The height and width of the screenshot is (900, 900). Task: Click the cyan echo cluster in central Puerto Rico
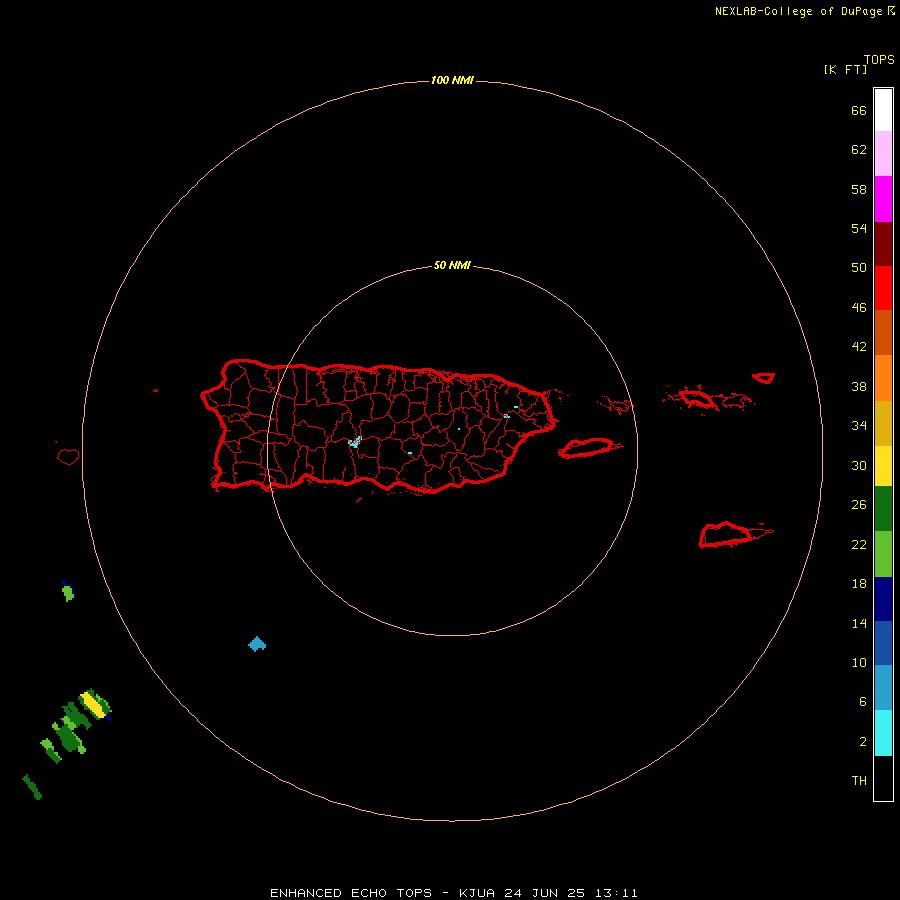[355, 442]
